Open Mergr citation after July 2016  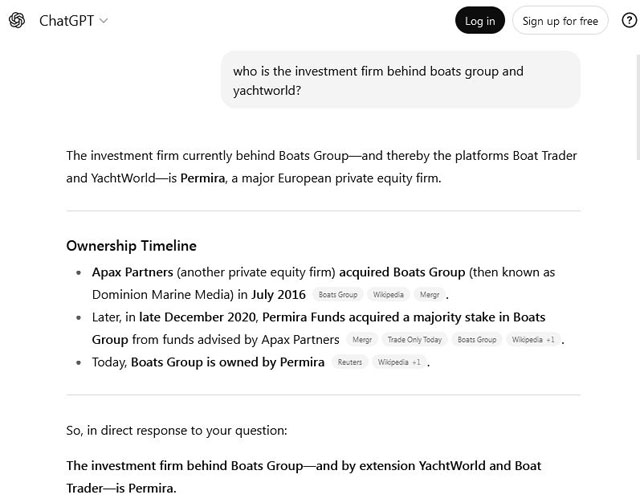pyautogui.click(x=430, y=295)
